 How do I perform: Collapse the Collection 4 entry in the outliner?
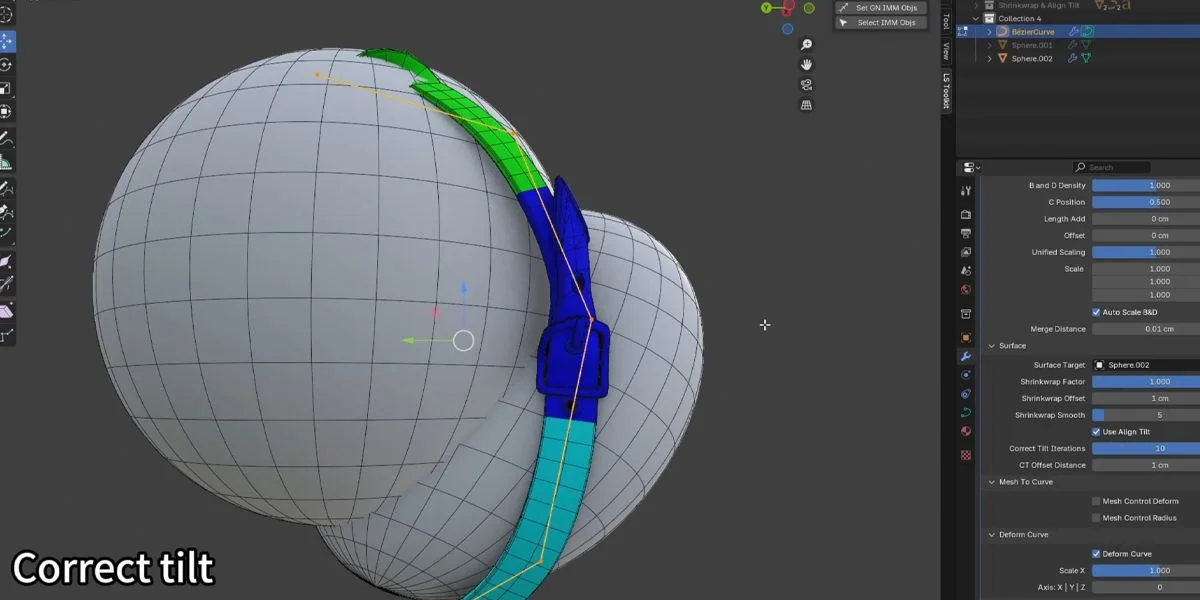tap(976, 19)
